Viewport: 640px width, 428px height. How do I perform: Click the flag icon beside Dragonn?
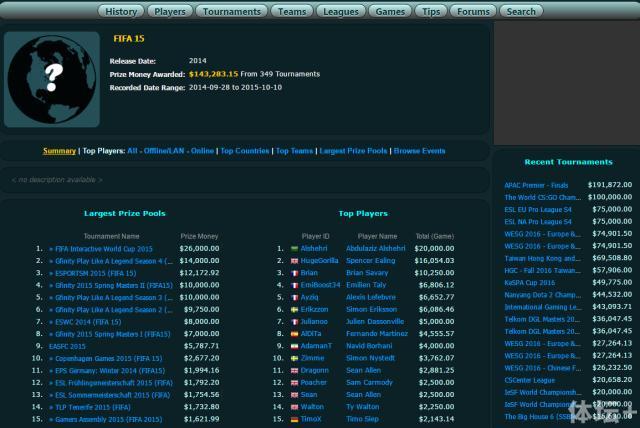294,370
